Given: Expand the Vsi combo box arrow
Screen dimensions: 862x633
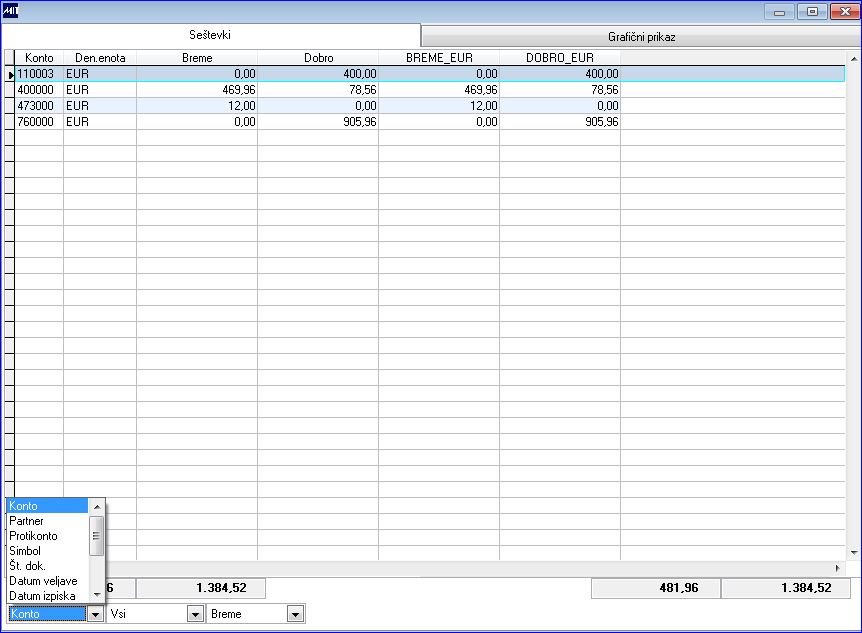Looking at the screenshot, I should point(195,614).
